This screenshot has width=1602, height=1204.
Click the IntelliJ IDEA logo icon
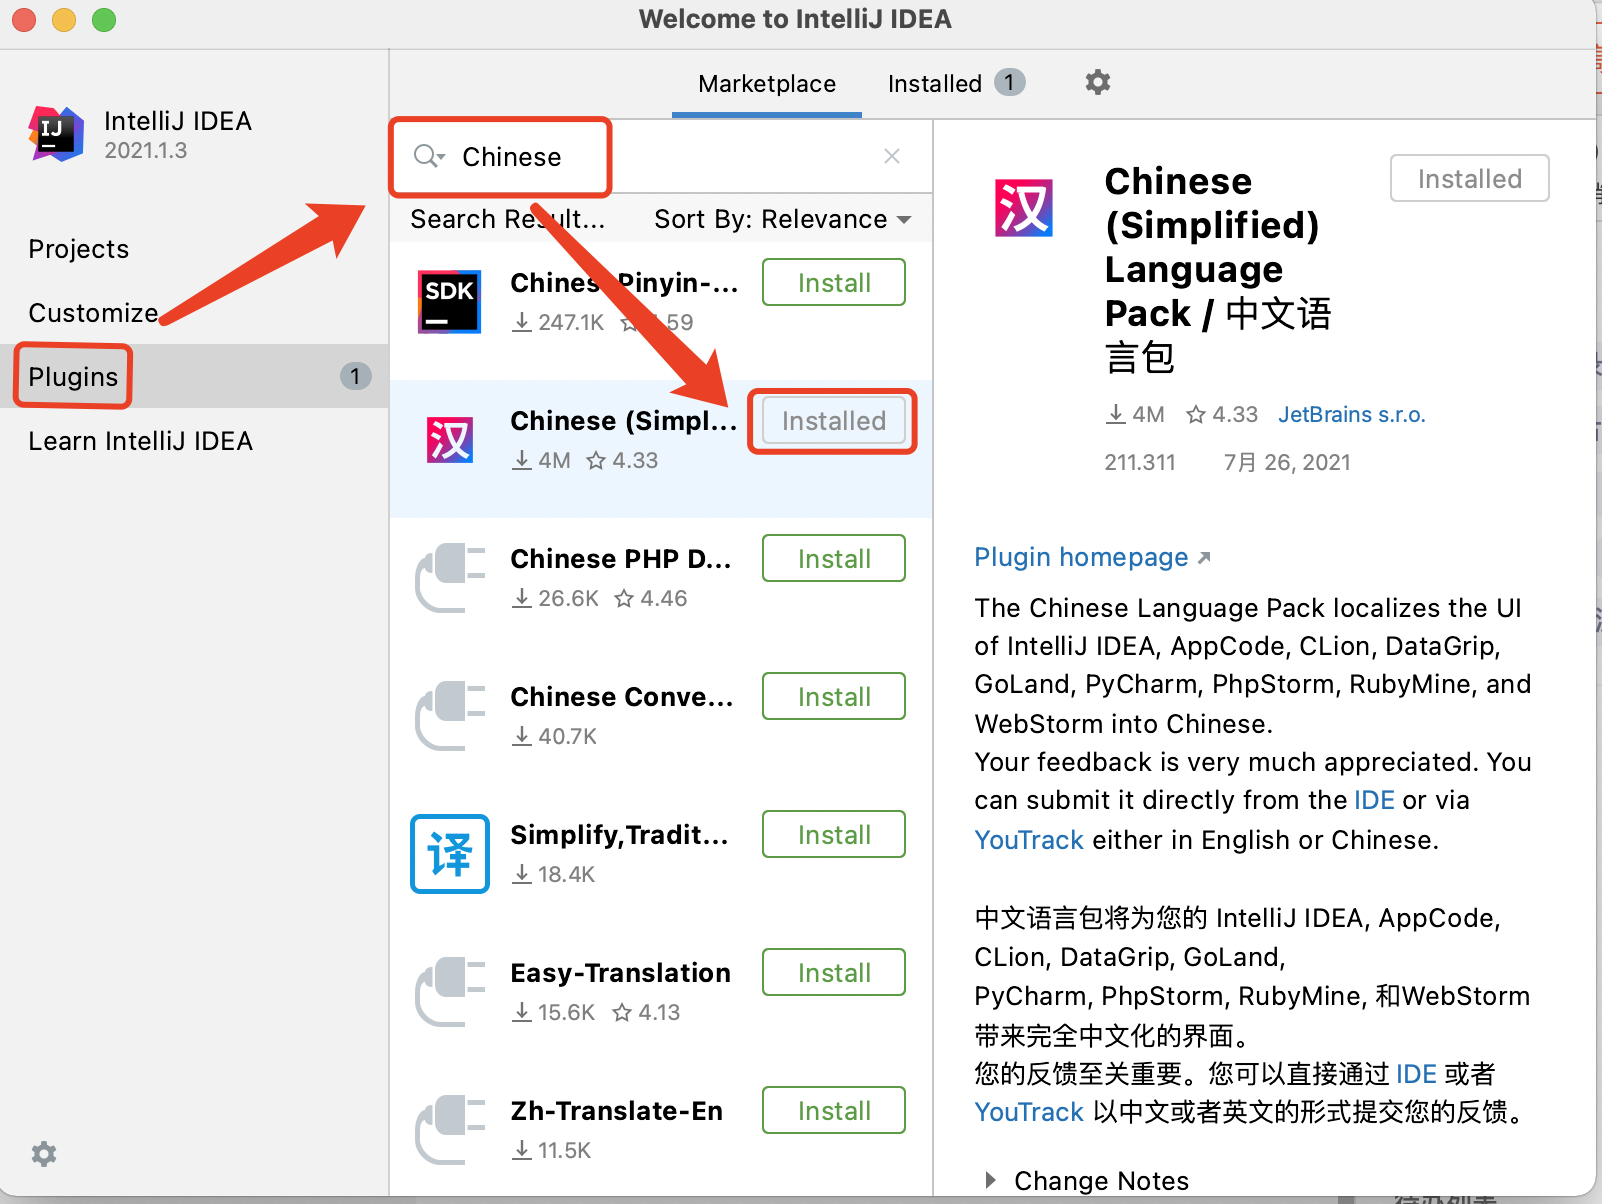(x=56, y=134)
